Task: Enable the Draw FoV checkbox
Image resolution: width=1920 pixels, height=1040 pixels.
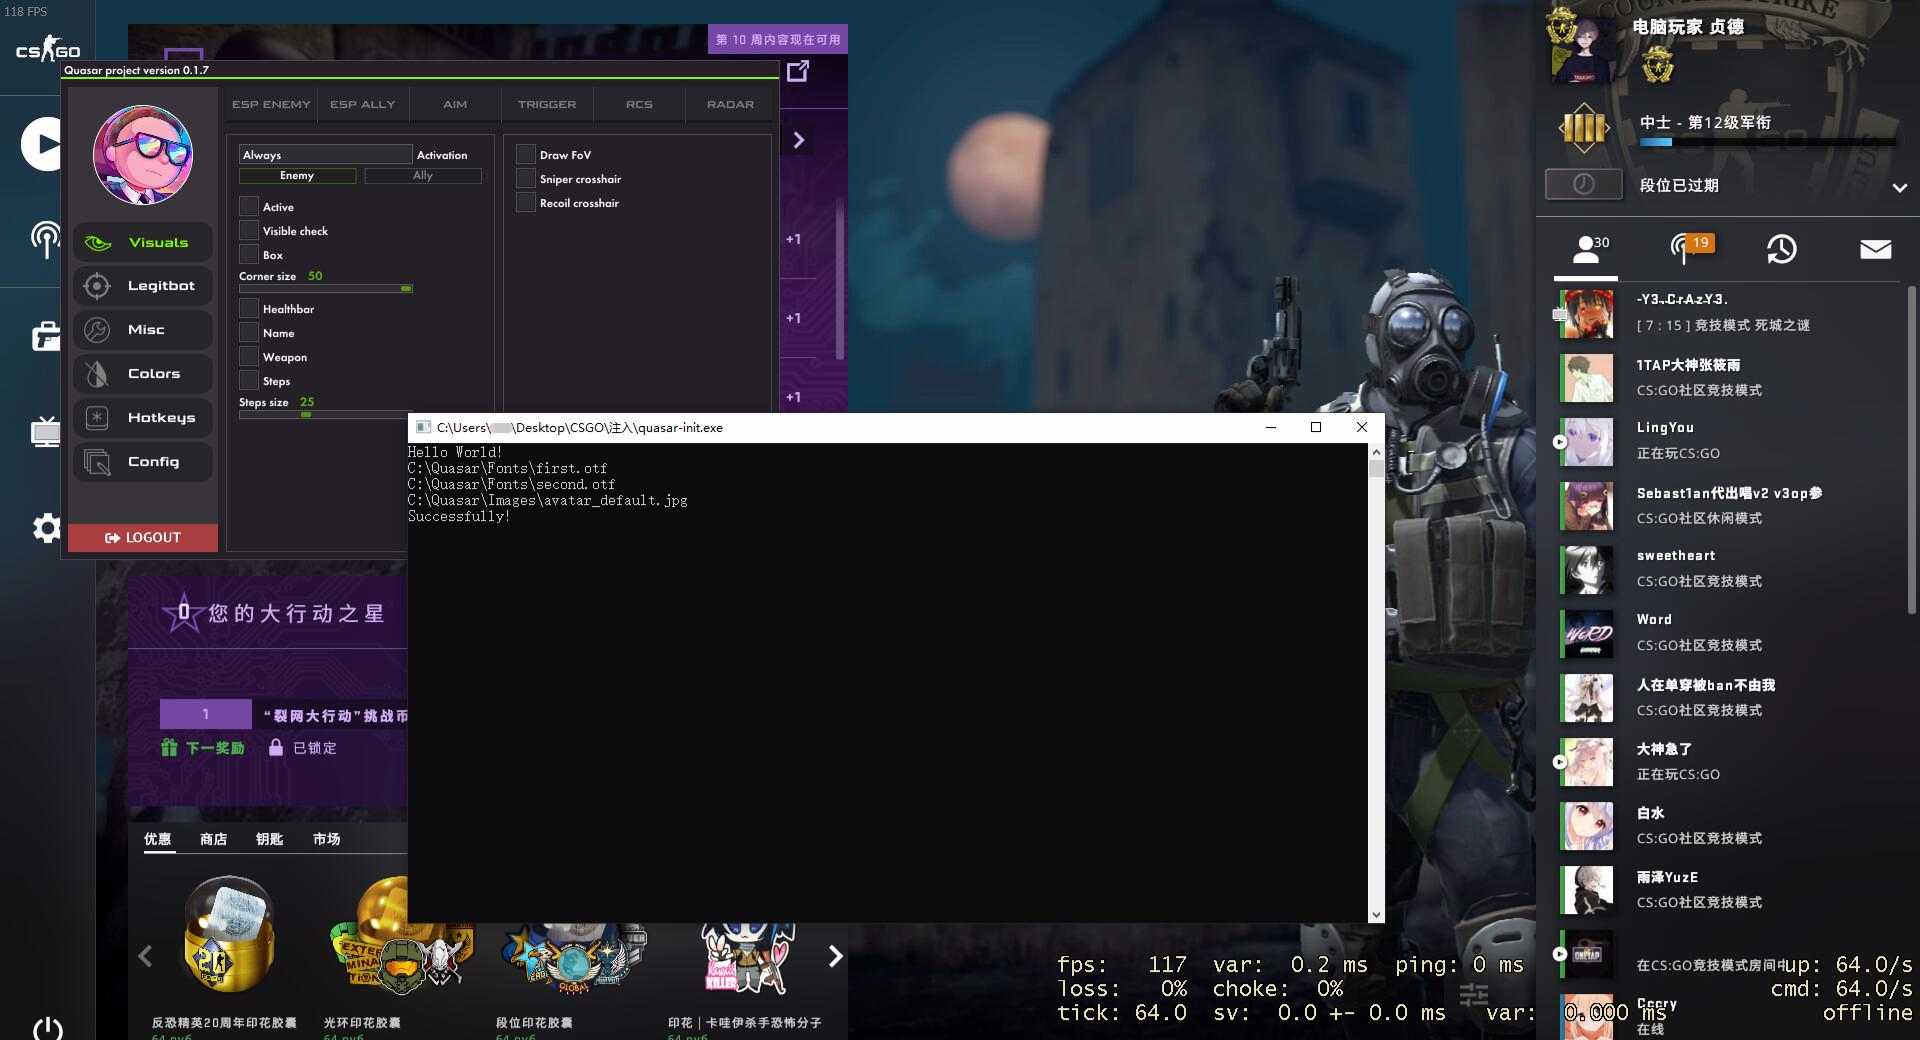Action: [x=526, y=155]
